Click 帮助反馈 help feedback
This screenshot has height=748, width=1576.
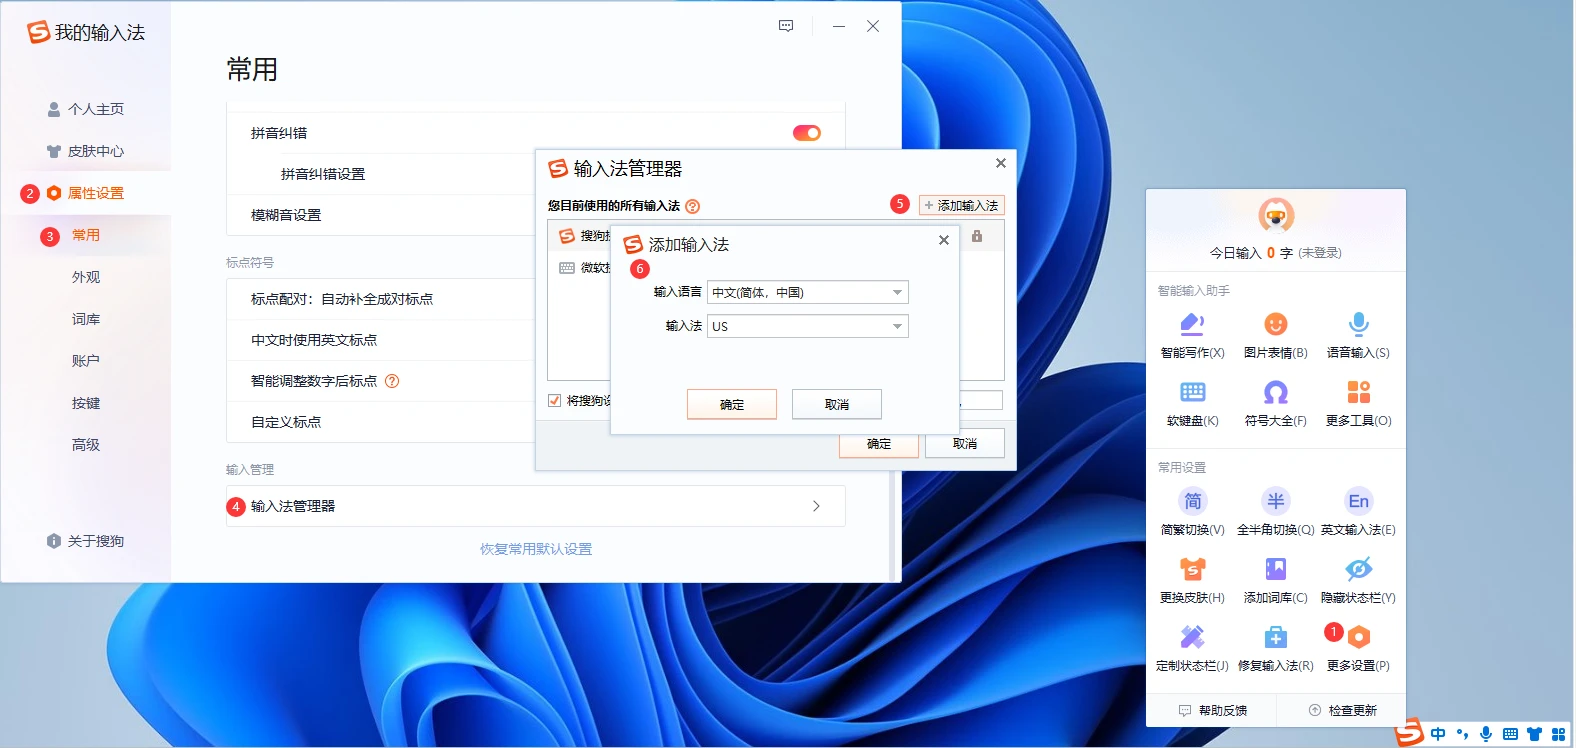click(1212, 710)
